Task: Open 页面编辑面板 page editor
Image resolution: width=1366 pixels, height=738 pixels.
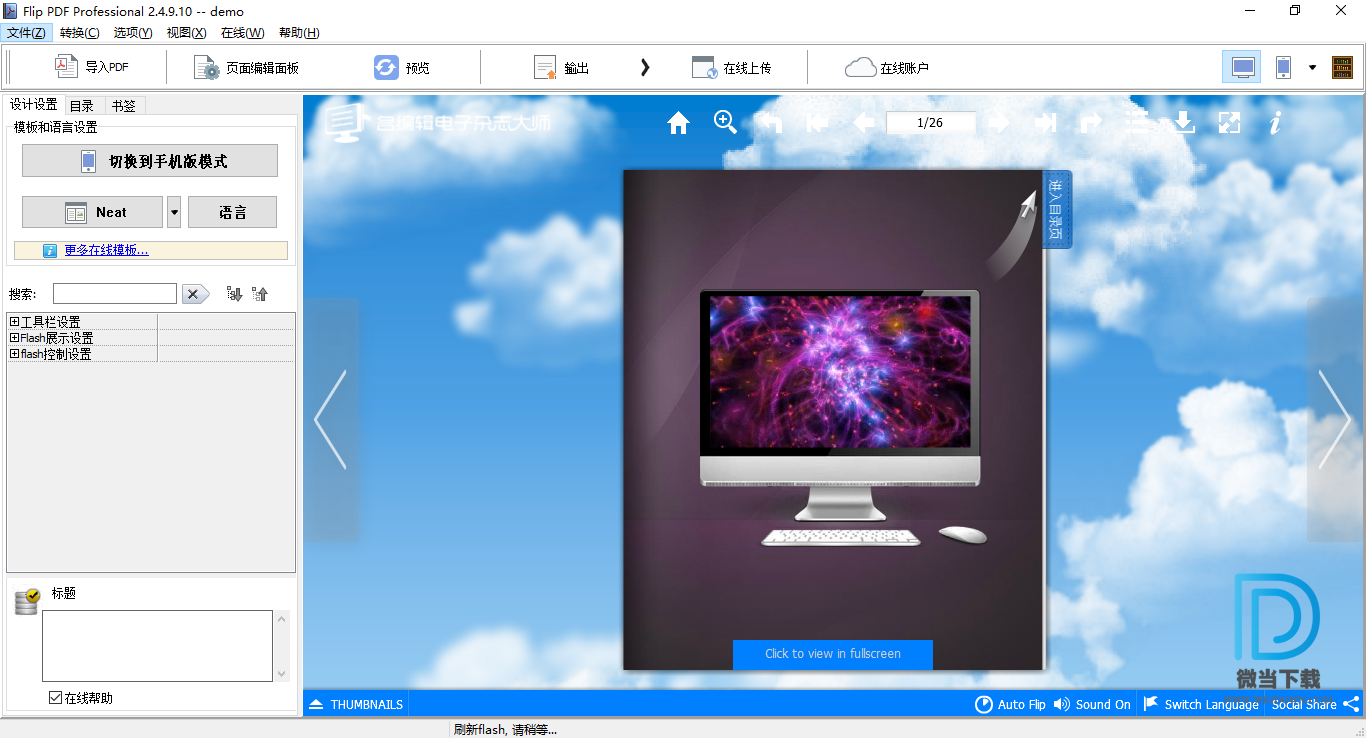Action: click(x=247, y=68)
